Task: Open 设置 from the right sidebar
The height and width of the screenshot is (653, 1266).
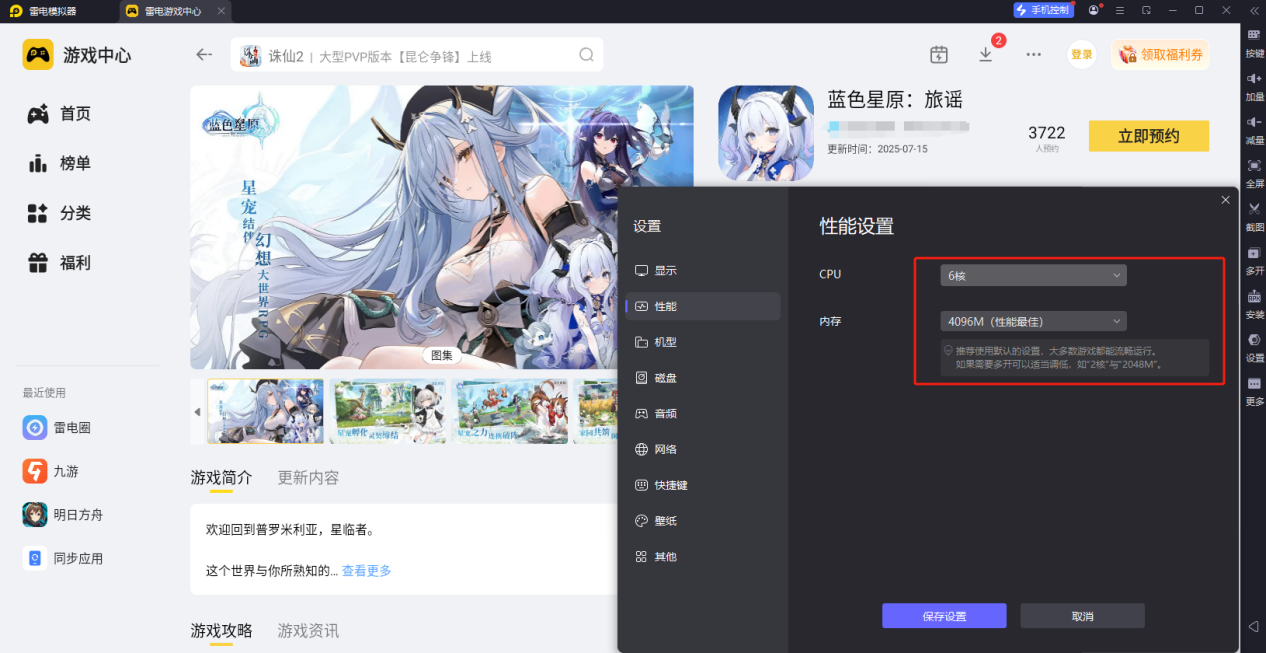Action: pos(1254,346)
